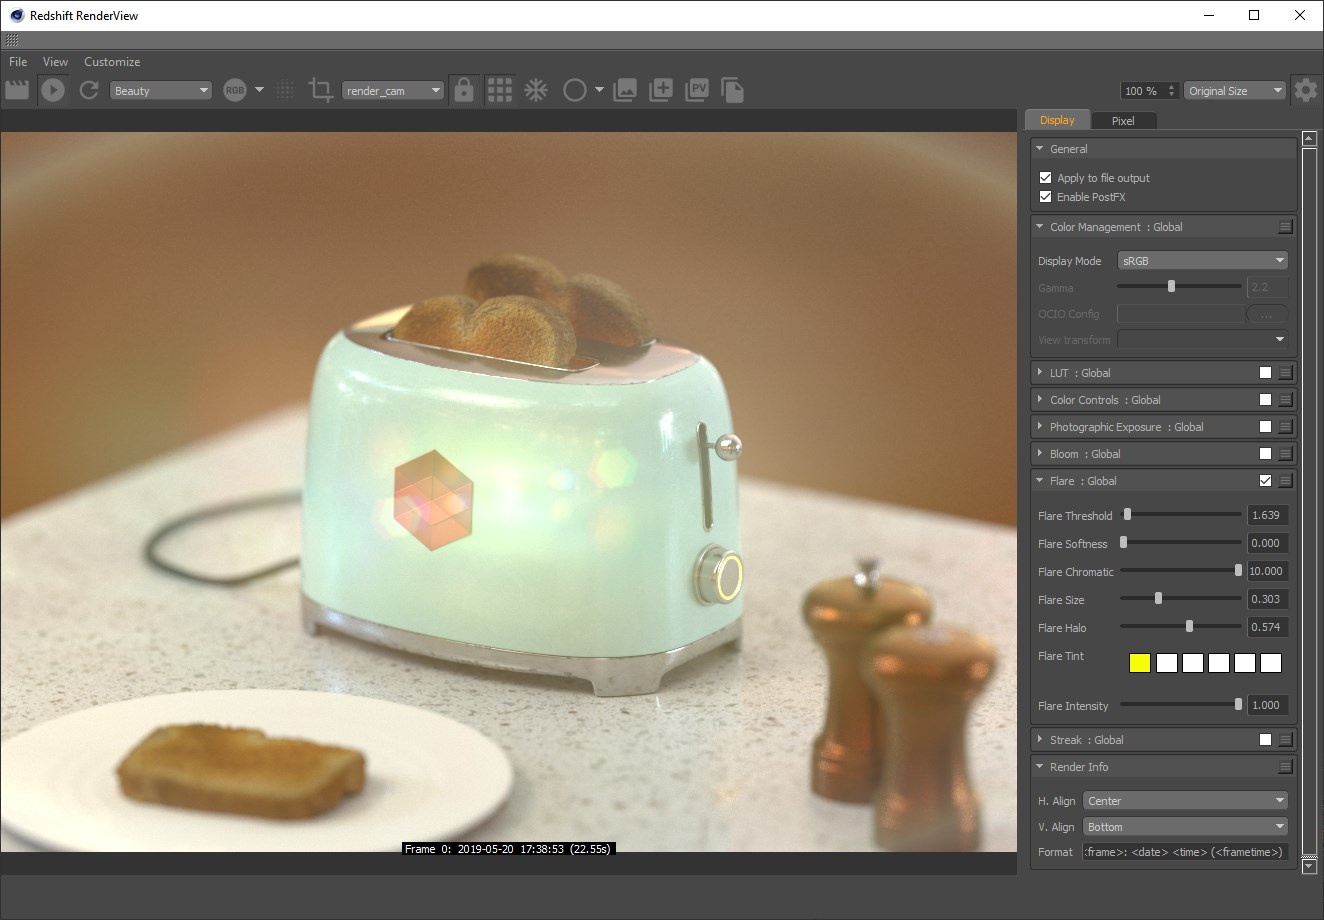Open the Streak options menu icon

pos(1286,740)
